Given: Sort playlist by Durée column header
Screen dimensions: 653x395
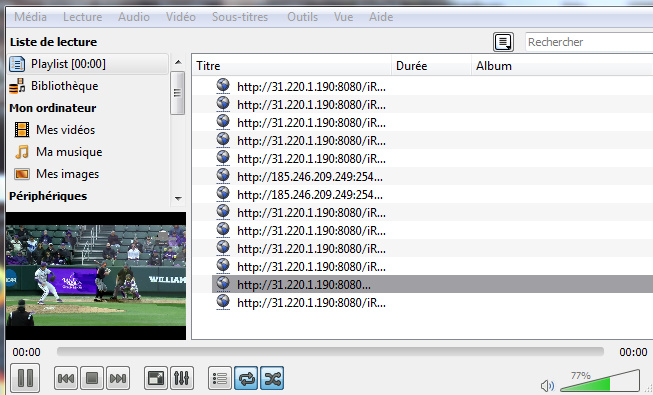Looking at the screenshot, I should tap(431, 66).
